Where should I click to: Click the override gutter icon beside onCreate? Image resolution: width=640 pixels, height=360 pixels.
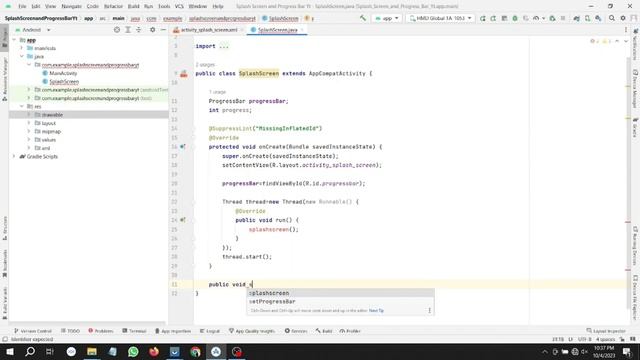183,147
